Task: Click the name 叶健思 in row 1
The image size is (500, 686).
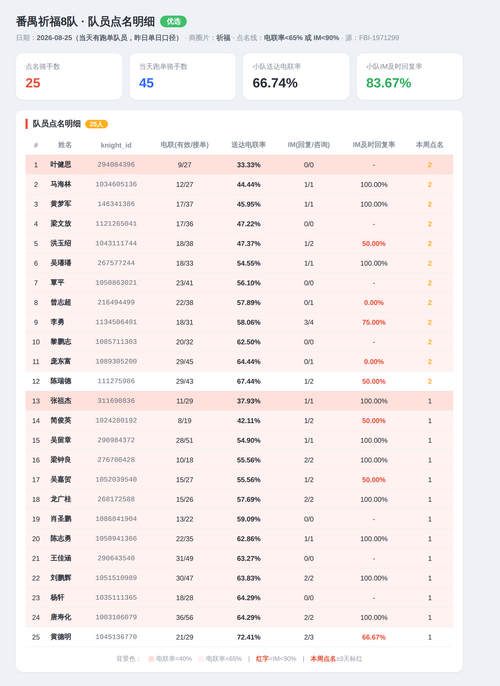Action: point(61,165)
